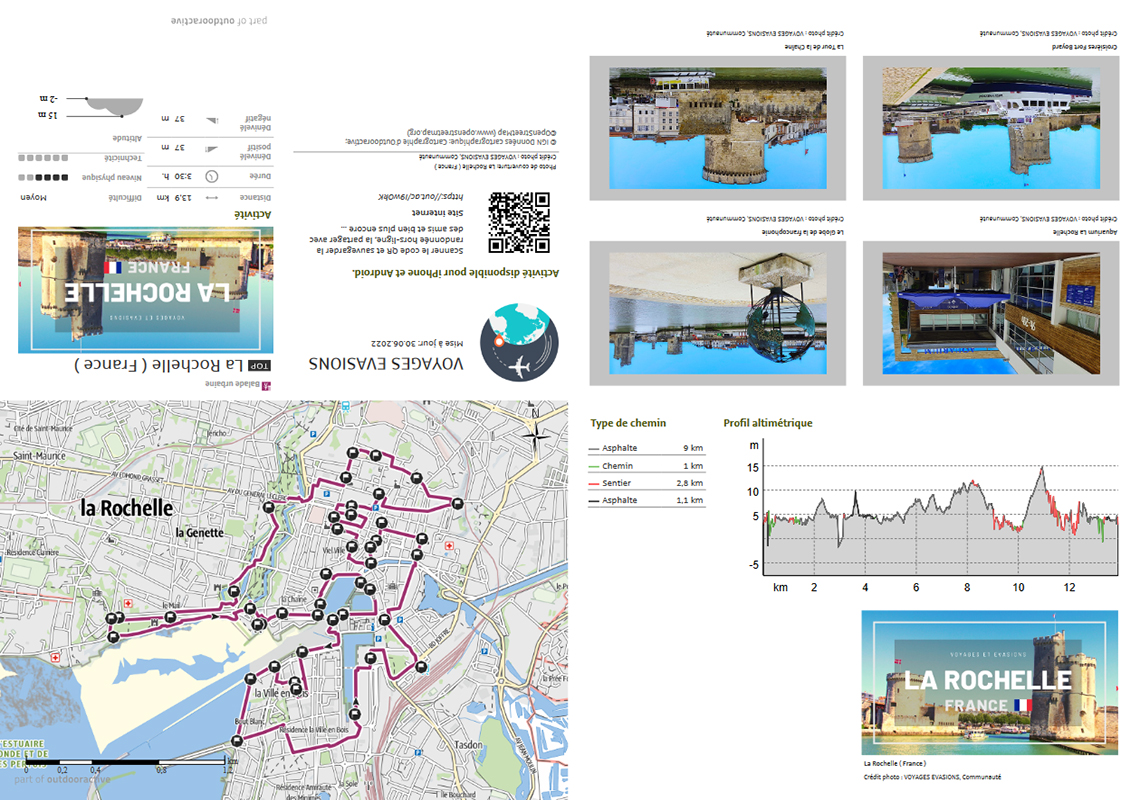Open the Croisières Fort Boyard photo

click(x=991, y=128)
